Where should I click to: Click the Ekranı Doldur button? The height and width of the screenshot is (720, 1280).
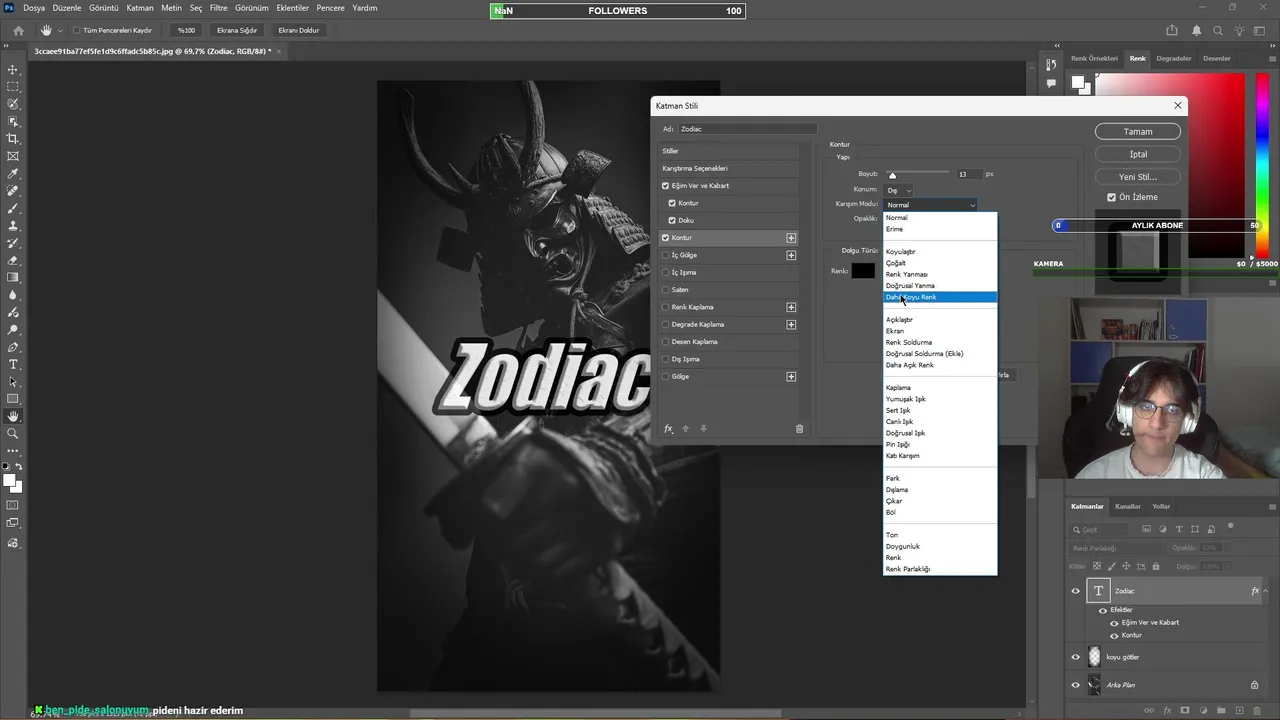click(299, 30)
